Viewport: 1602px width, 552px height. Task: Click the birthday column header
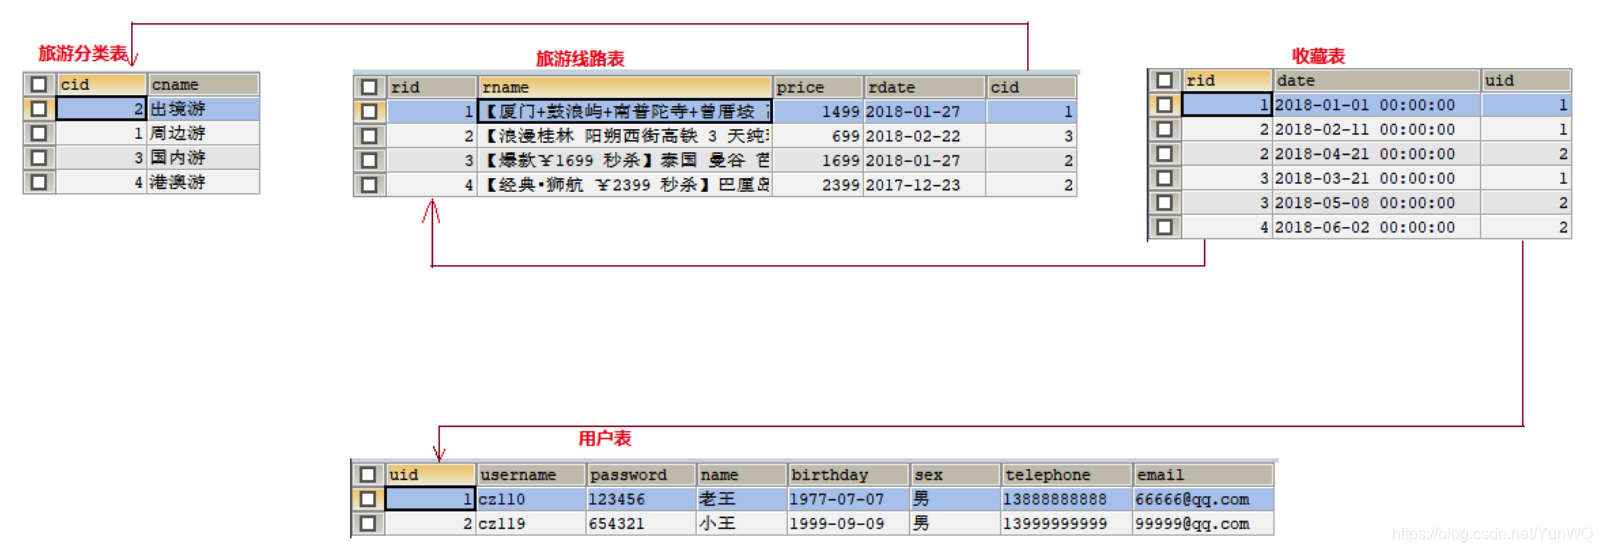(x=849, y=475)
